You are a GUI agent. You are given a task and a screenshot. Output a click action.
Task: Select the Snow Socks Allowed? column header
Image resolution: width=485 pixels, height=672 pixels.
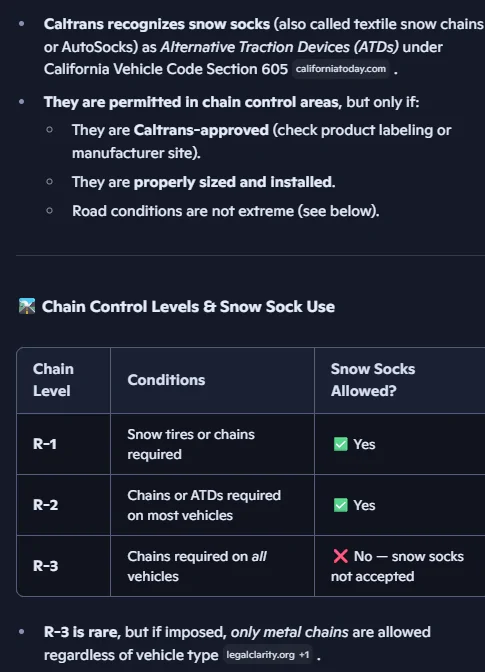click(x=400, y=380)
